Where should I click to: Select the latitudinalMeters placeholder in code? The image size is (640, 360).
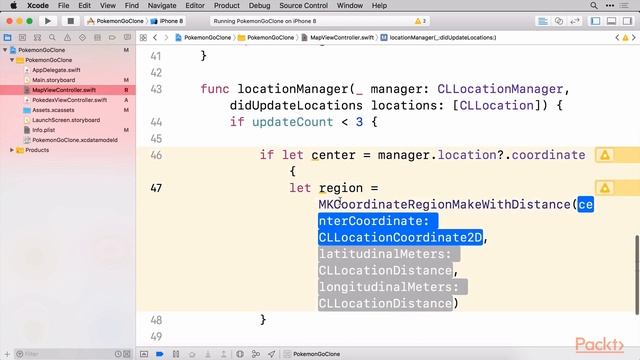click(x=389, y=262)
